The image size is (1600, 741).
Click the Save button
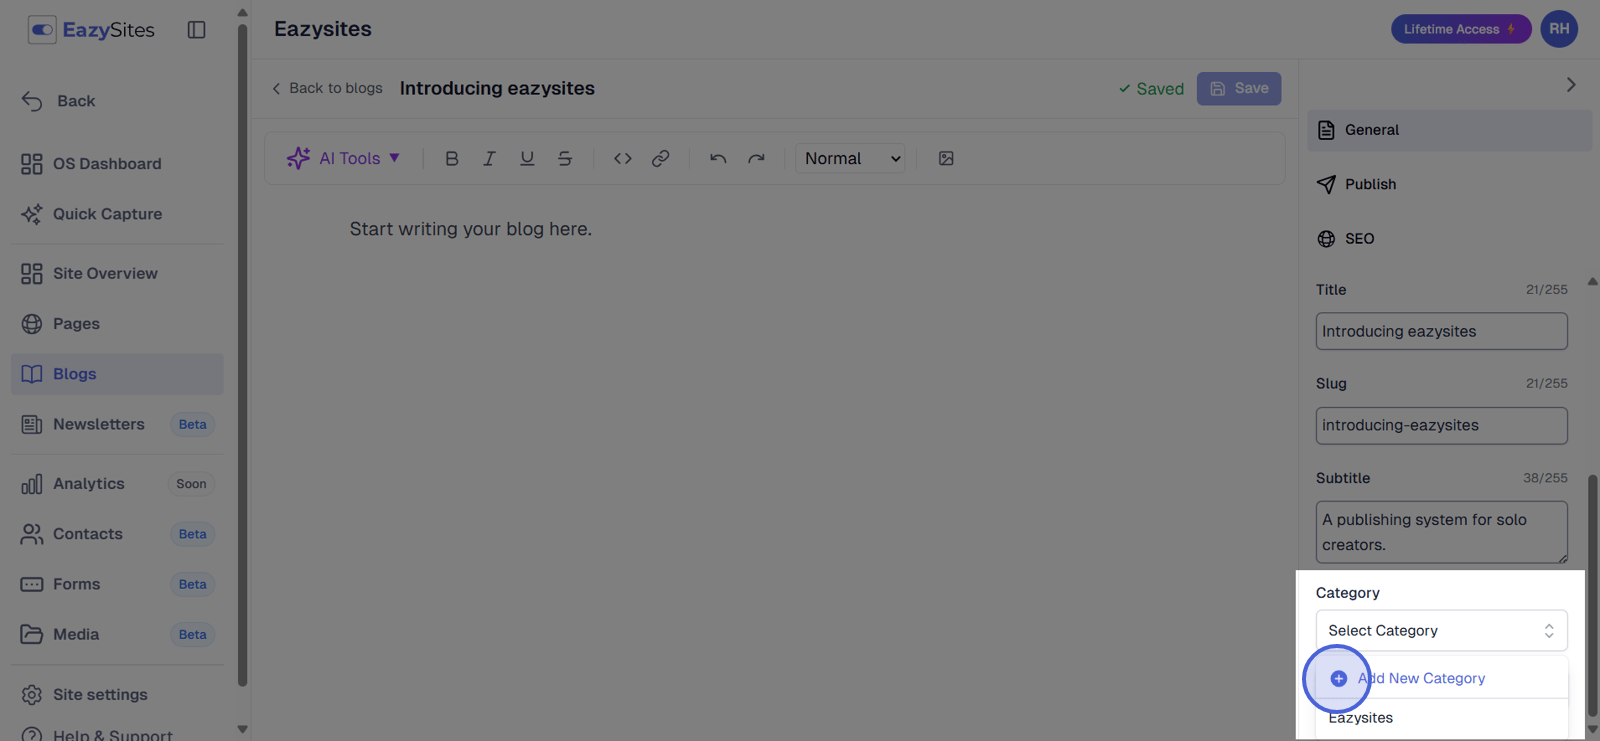(x=1239, y=88)
